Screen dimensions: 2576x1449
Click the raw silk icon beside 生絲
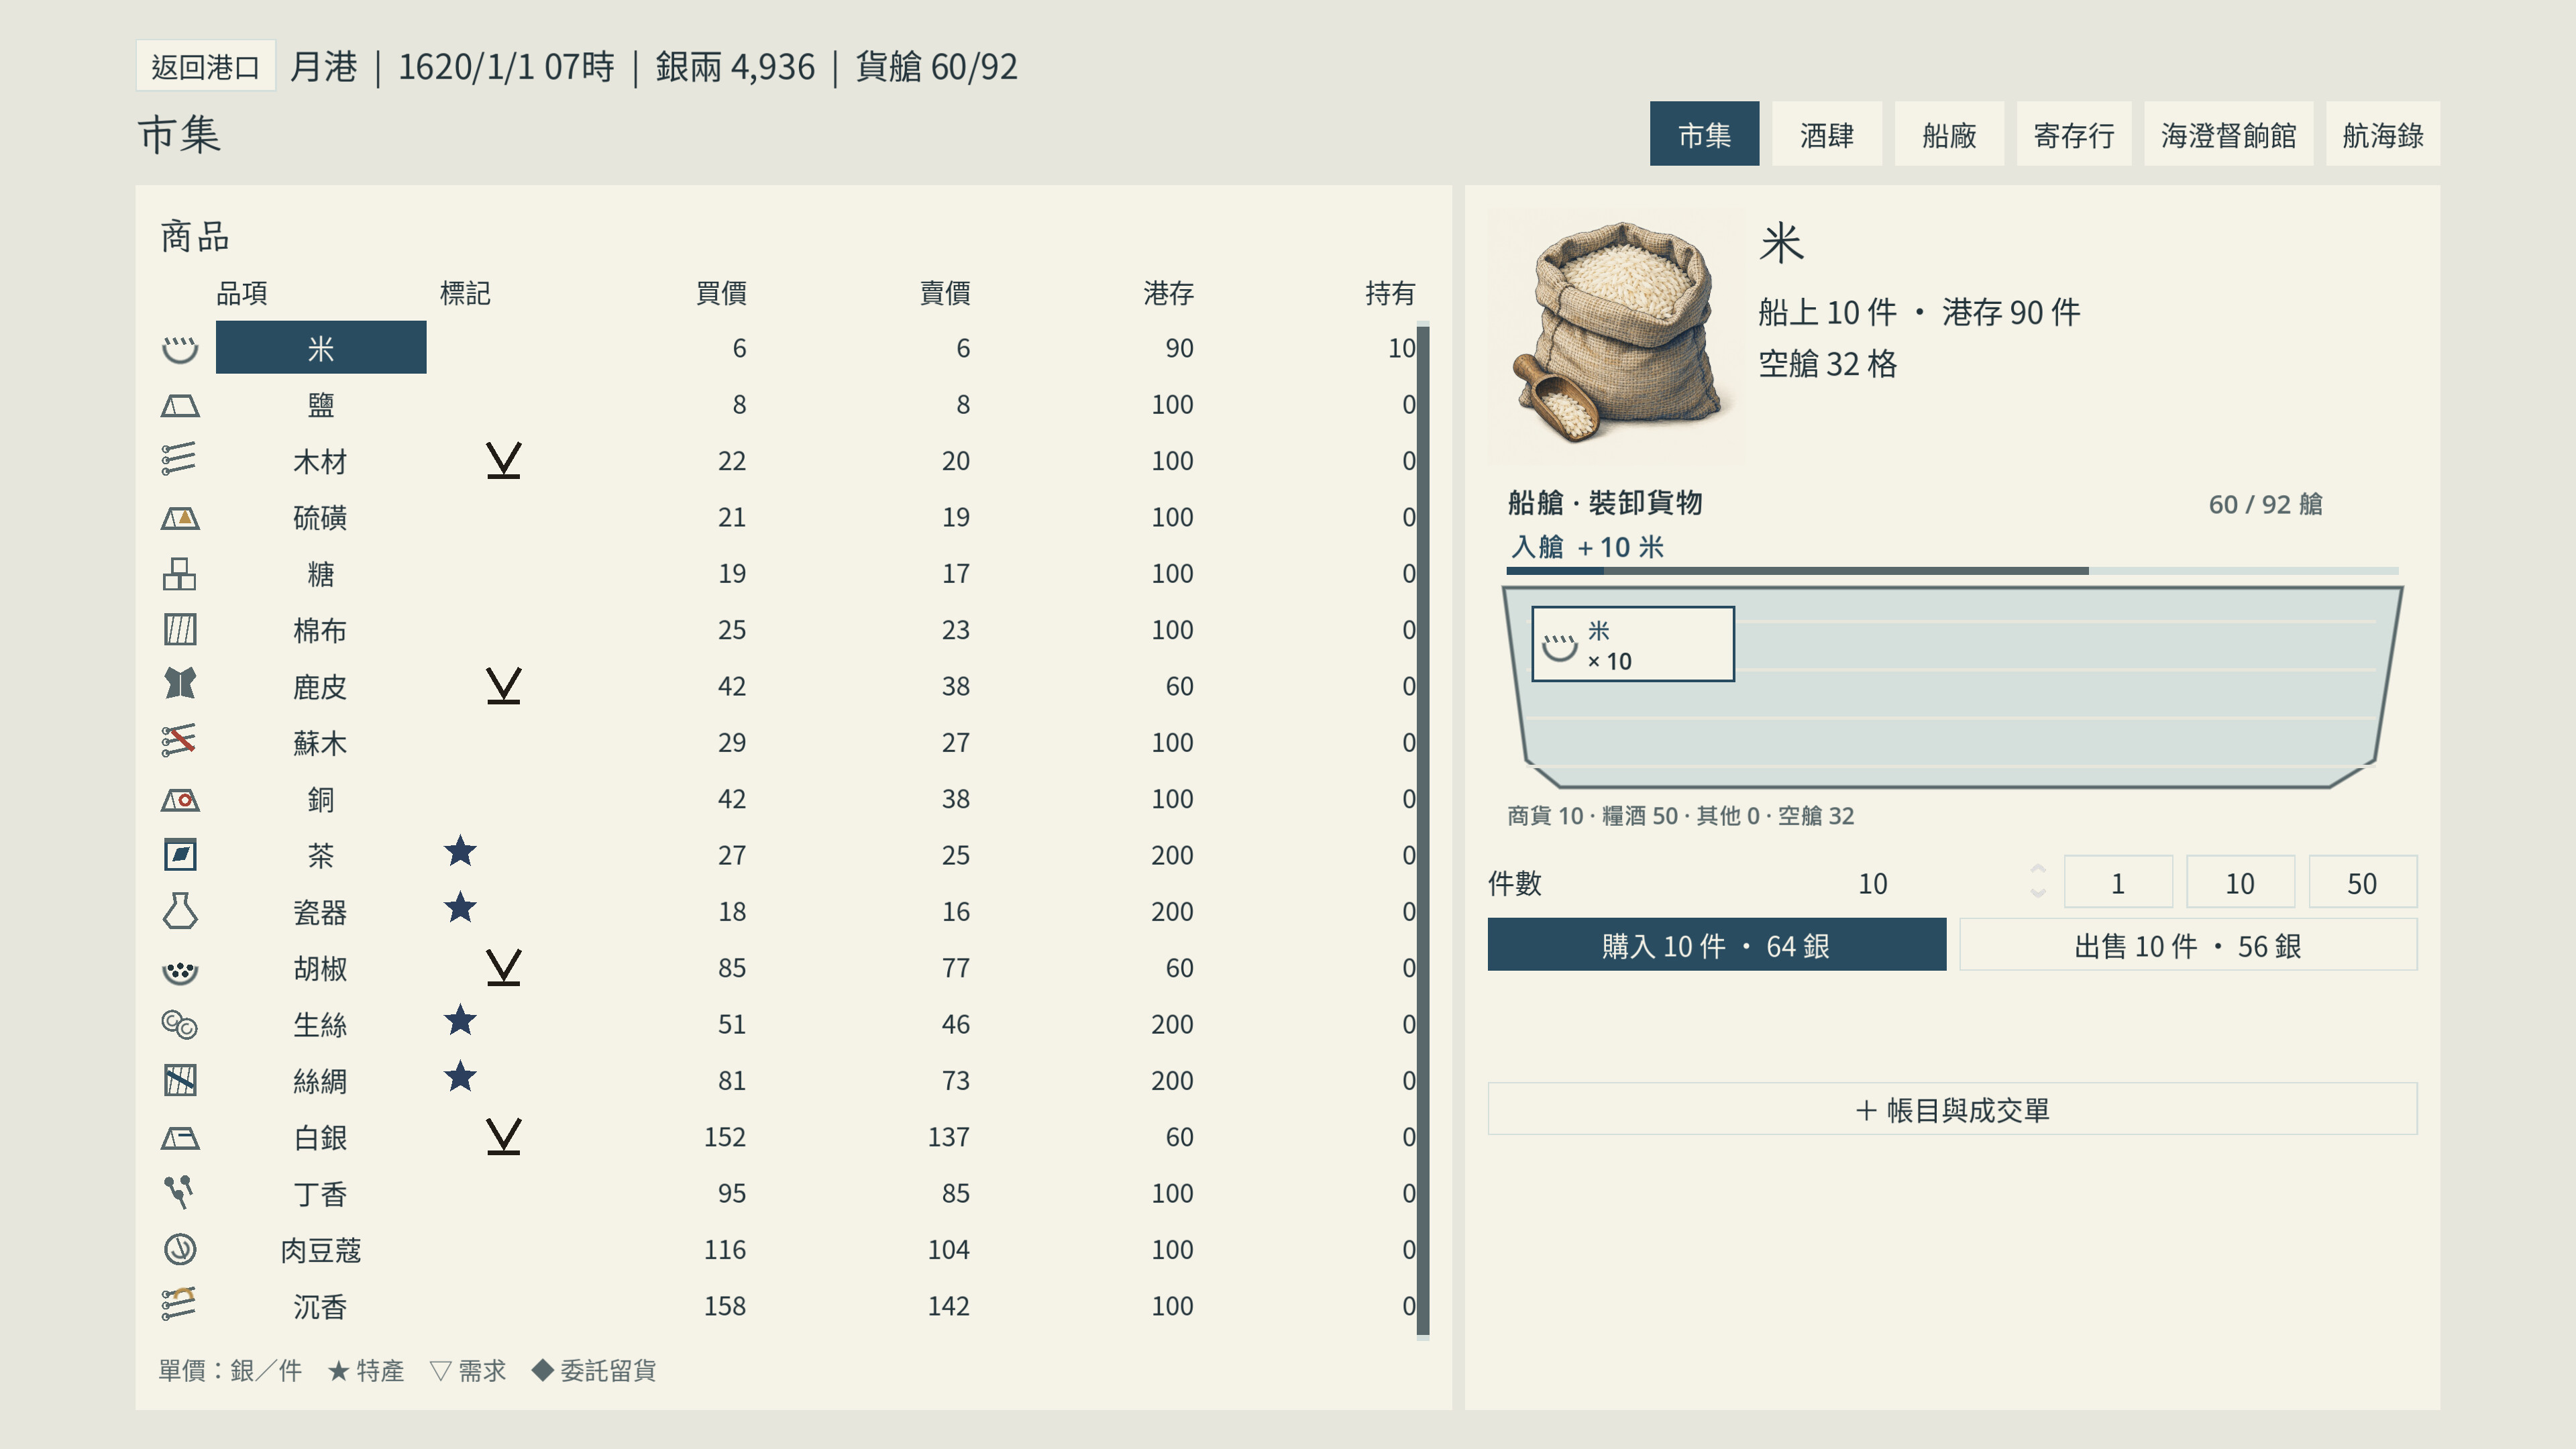pyautogui.click(x=180, y=1025)
